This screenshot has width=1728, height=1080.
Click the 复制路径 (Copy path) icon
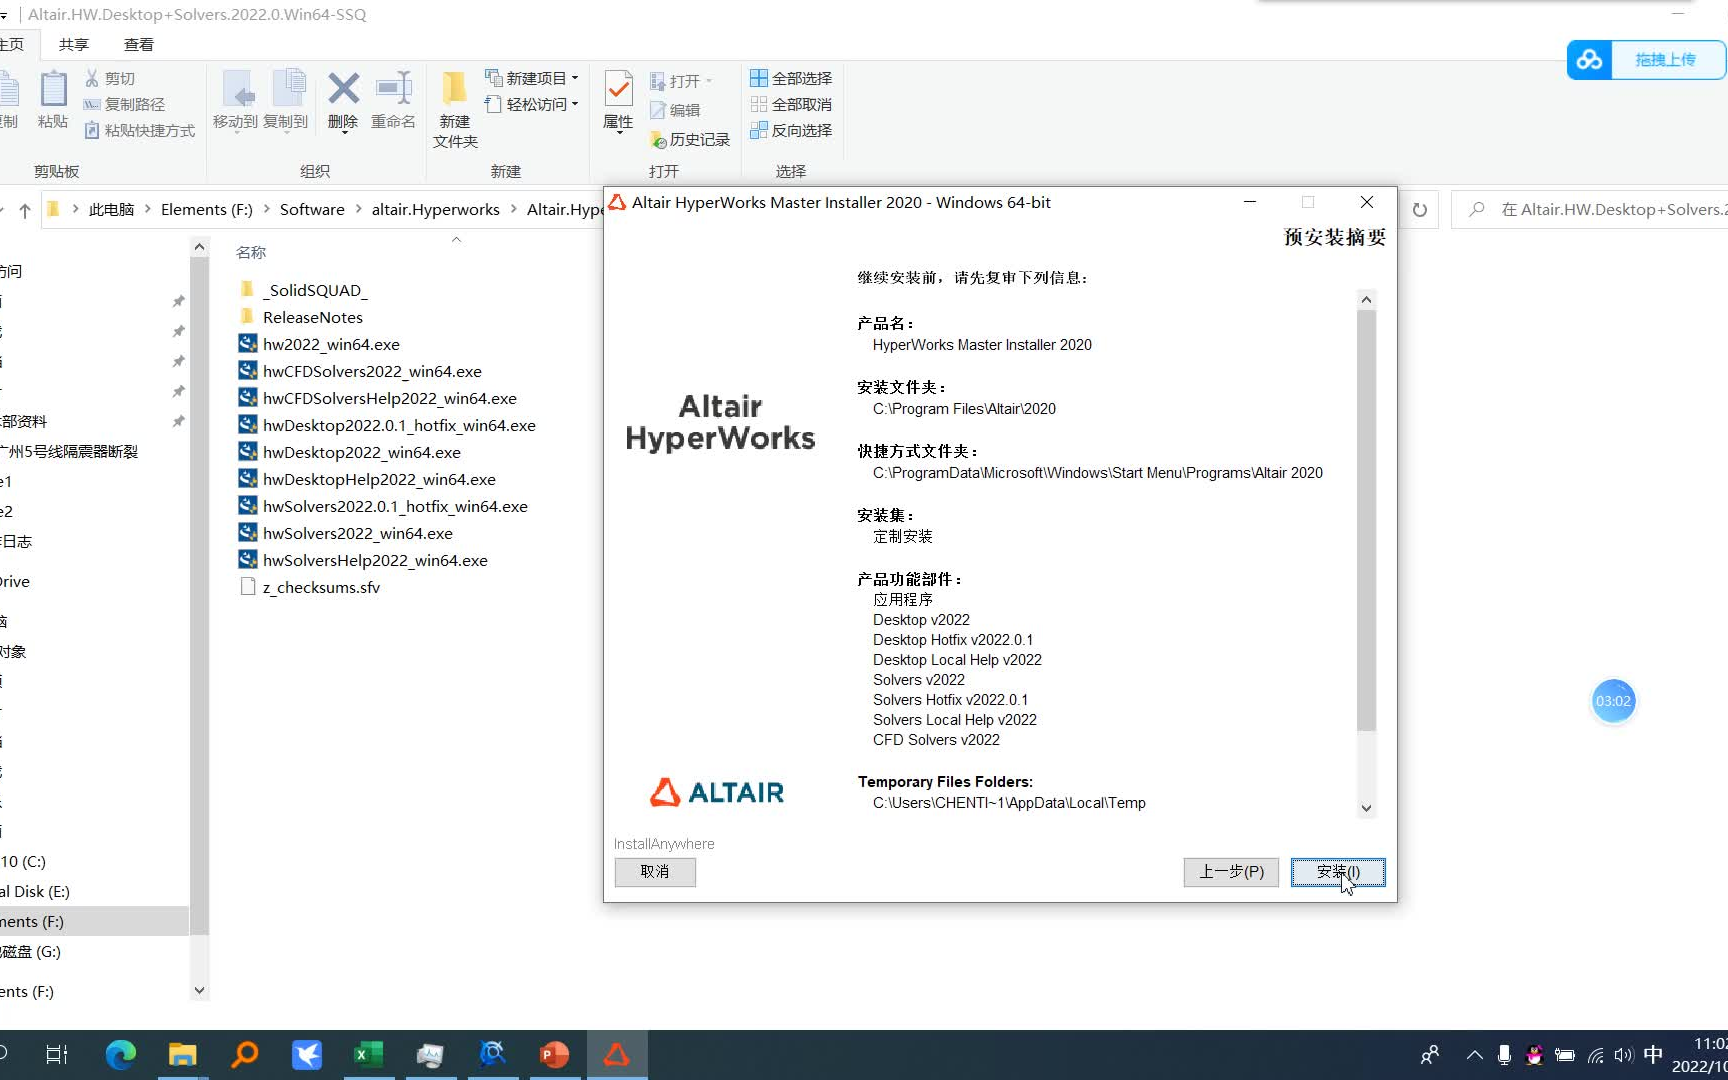tap(125, 104)
